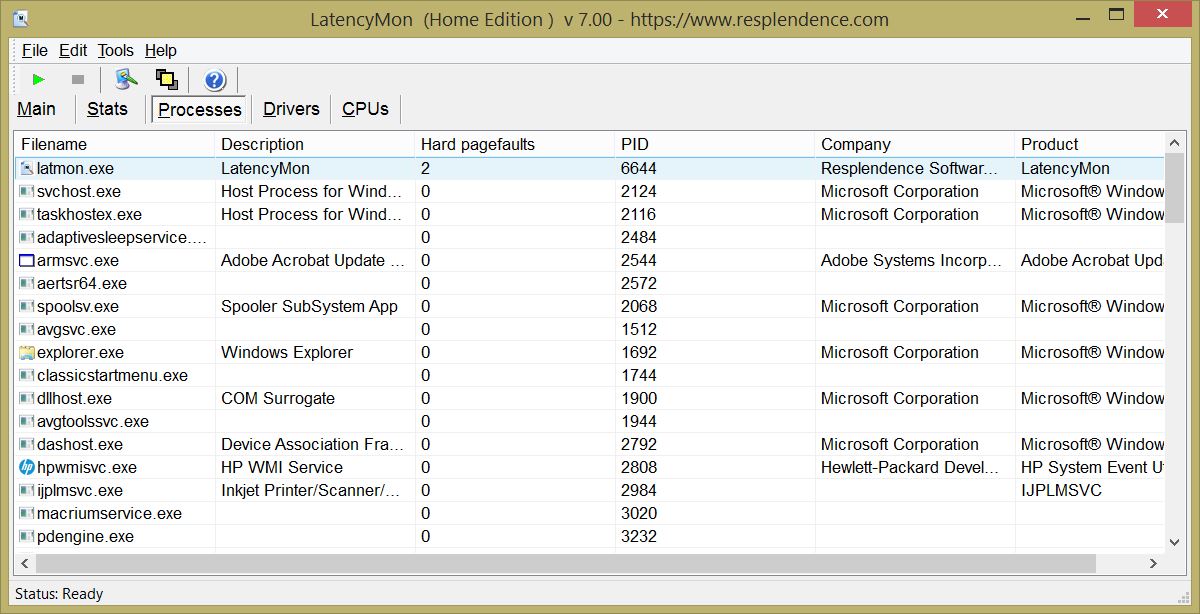Click the icon next to spoolsv.exe

[27, 307]
